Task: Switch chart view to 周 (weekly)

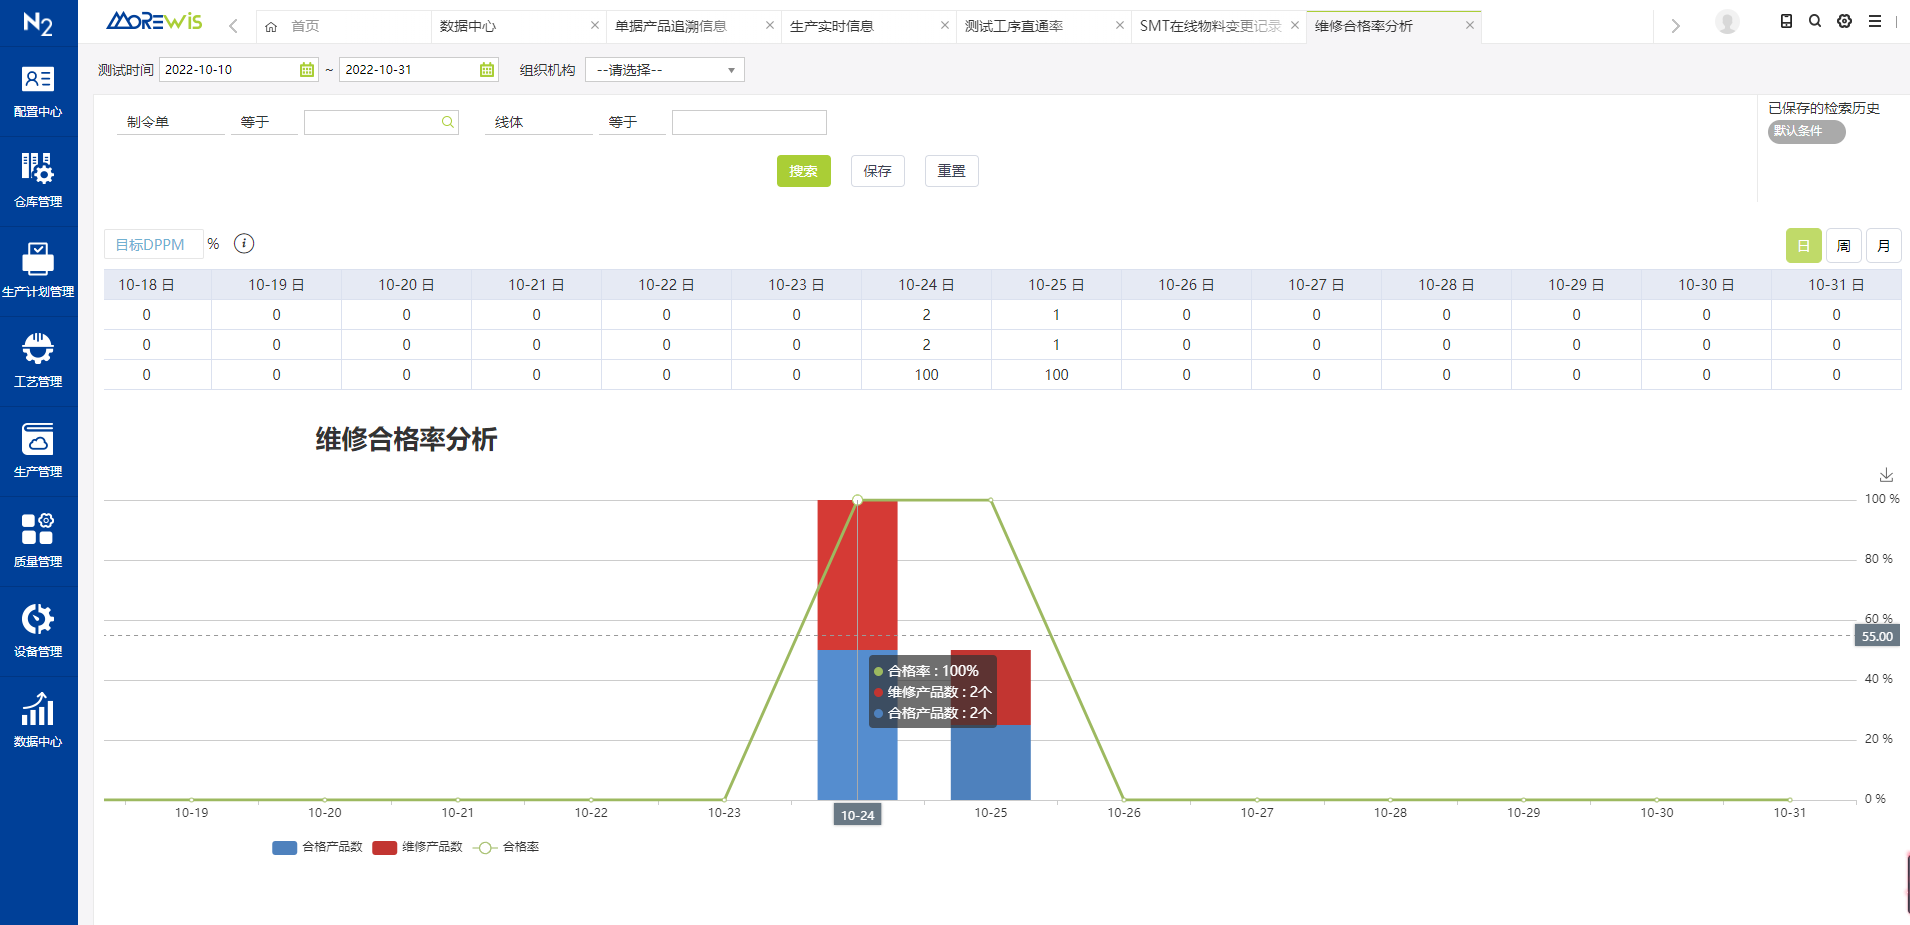Action: click(x=1843, y=246)
